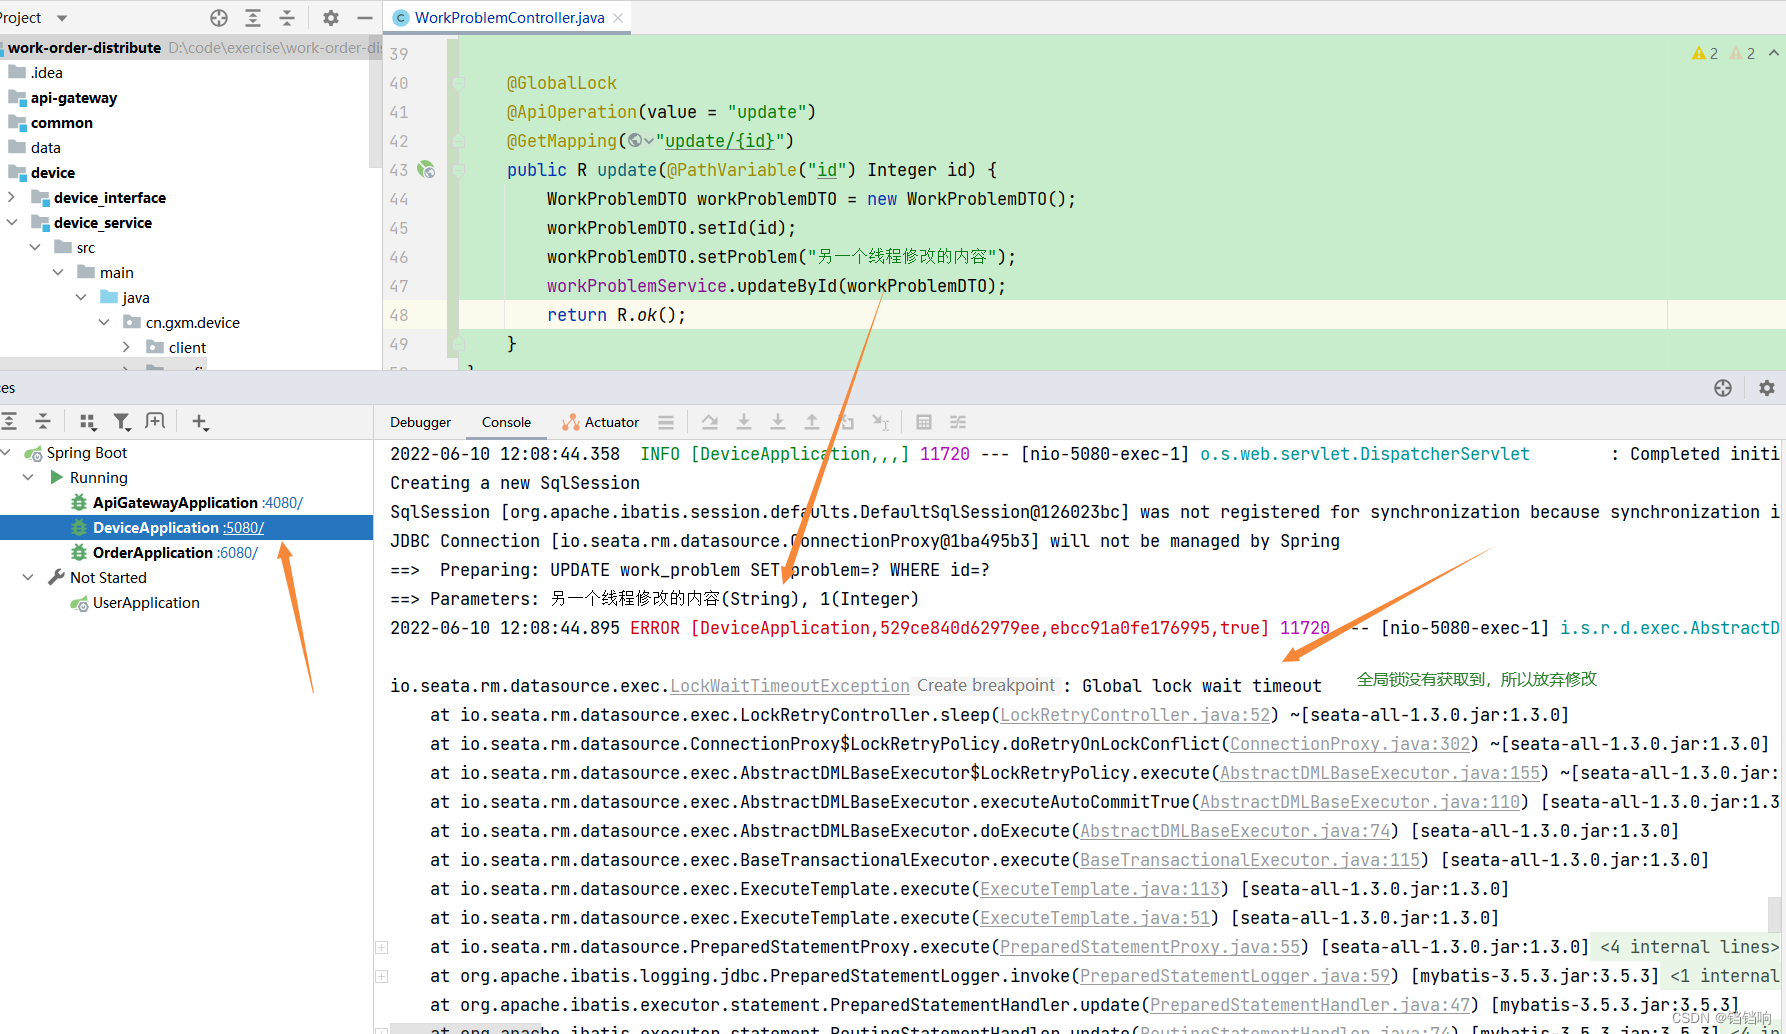Select the WorkProblemController.java editor tab

pyautogui.click(x=510, y=18)
